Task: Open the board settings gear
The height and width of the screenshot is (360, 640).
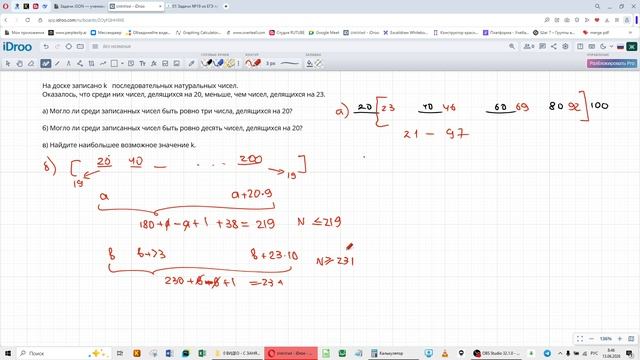Action: [x=565, y=47]
